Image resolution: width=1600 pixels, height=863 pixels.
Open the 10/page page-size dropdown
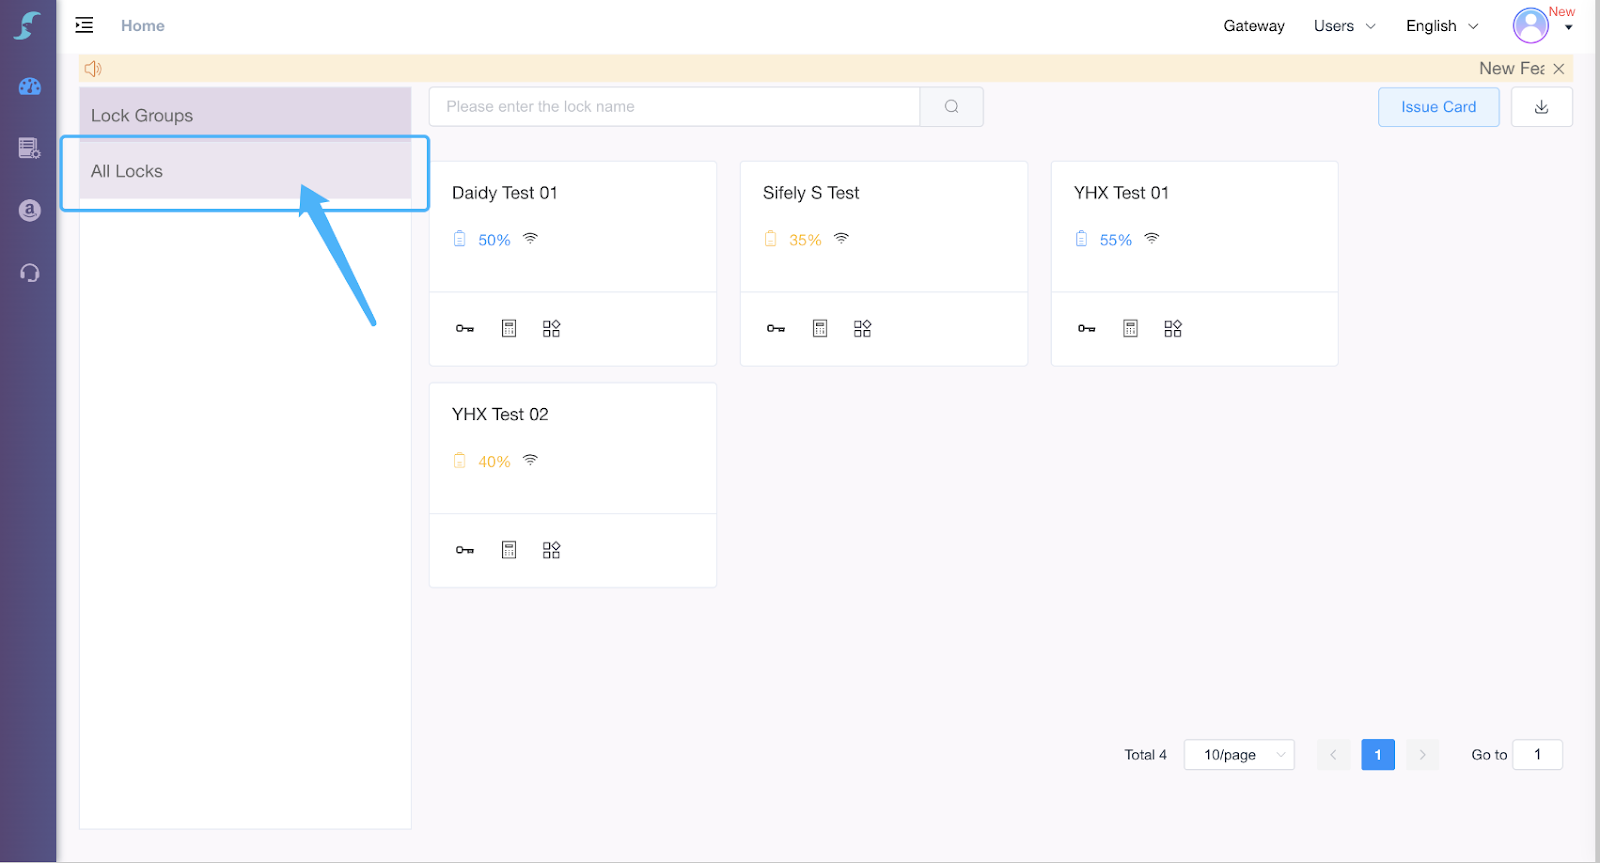[x=1239, y=755]
